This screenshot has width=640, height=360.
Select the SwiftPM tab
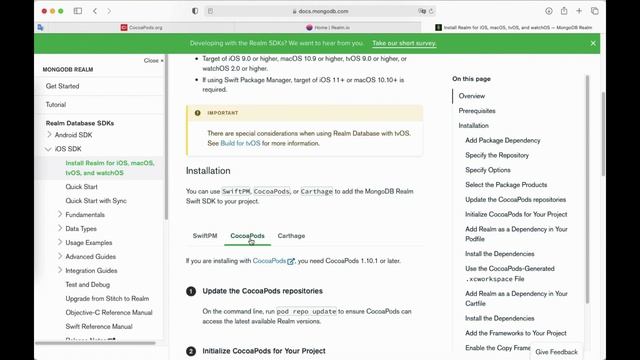[205, 236]
